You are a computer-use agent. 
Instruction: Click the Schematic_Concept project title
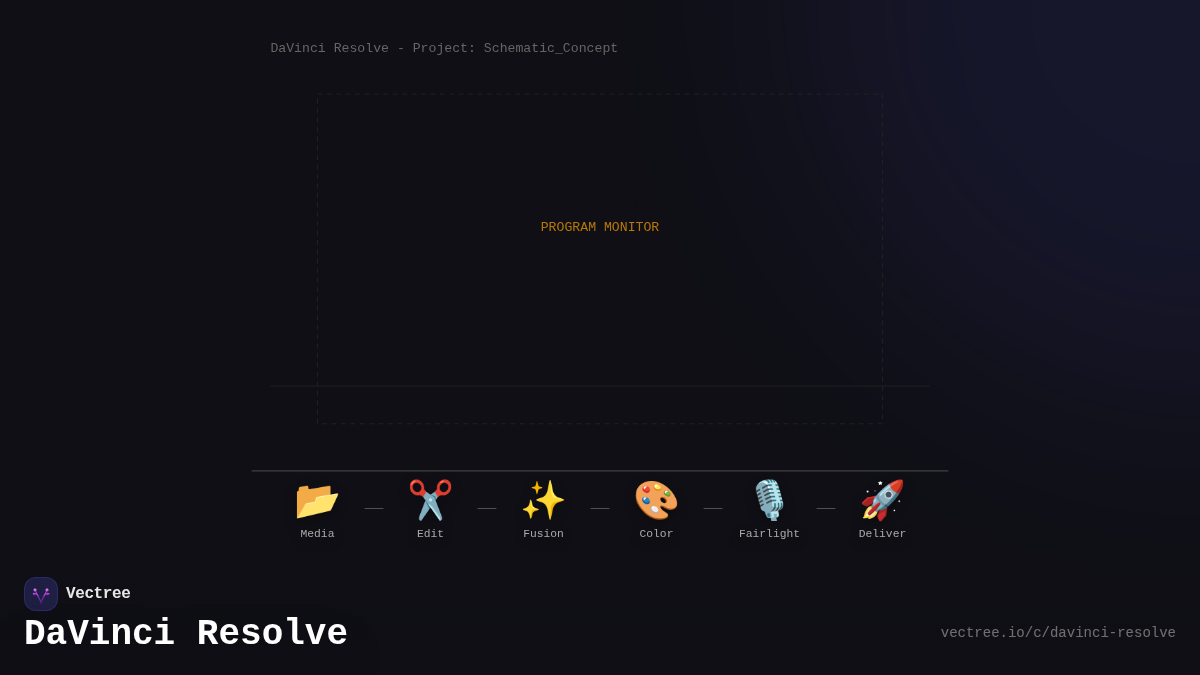(443, 47)
